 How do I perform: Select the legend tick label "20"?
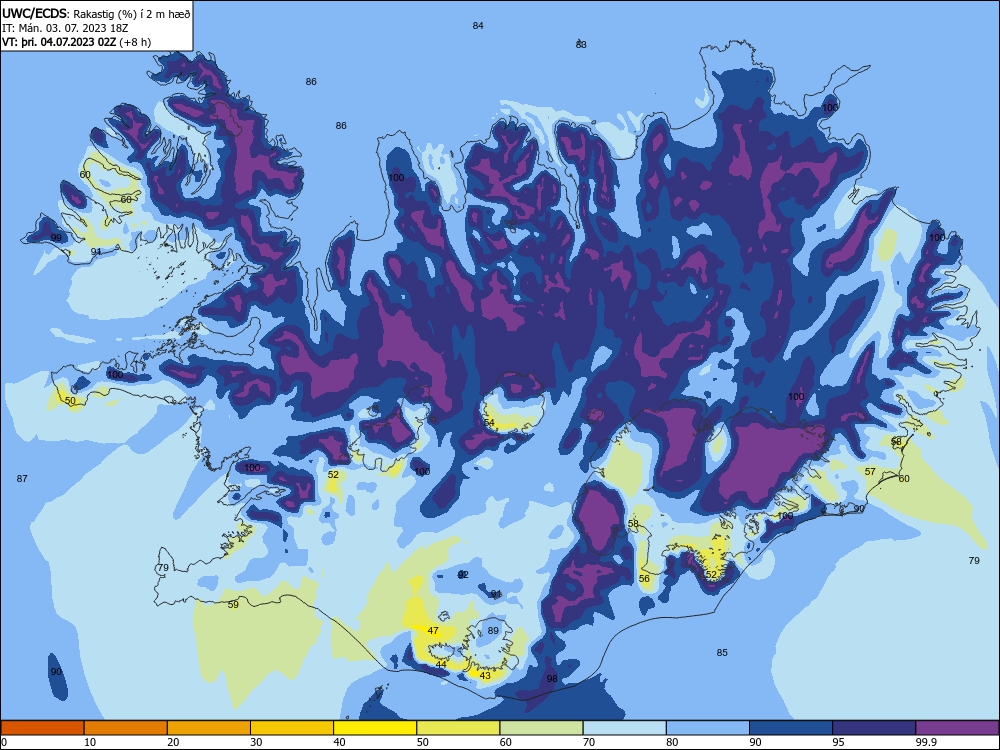pyautogui.click(x=173, y=742)
